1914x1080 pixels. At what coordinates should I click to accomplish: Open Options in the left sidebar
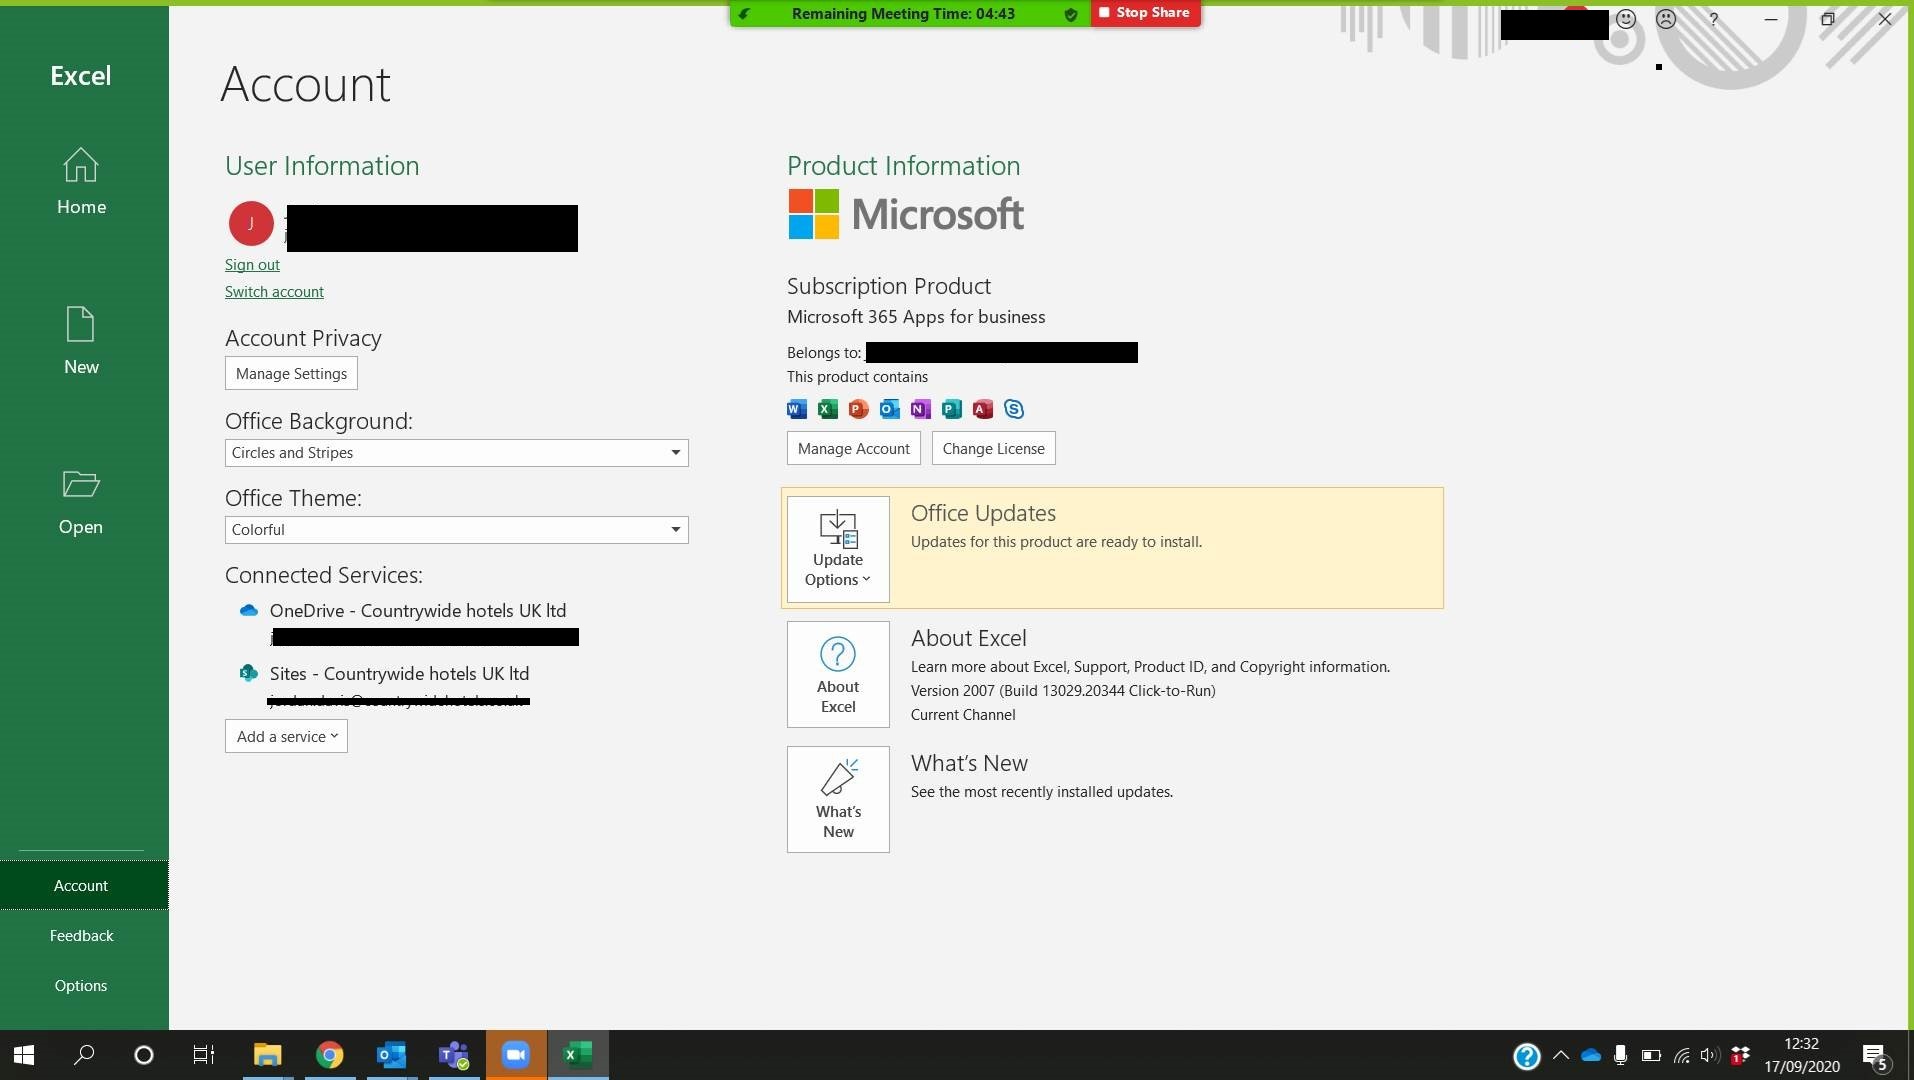[81, 986]
